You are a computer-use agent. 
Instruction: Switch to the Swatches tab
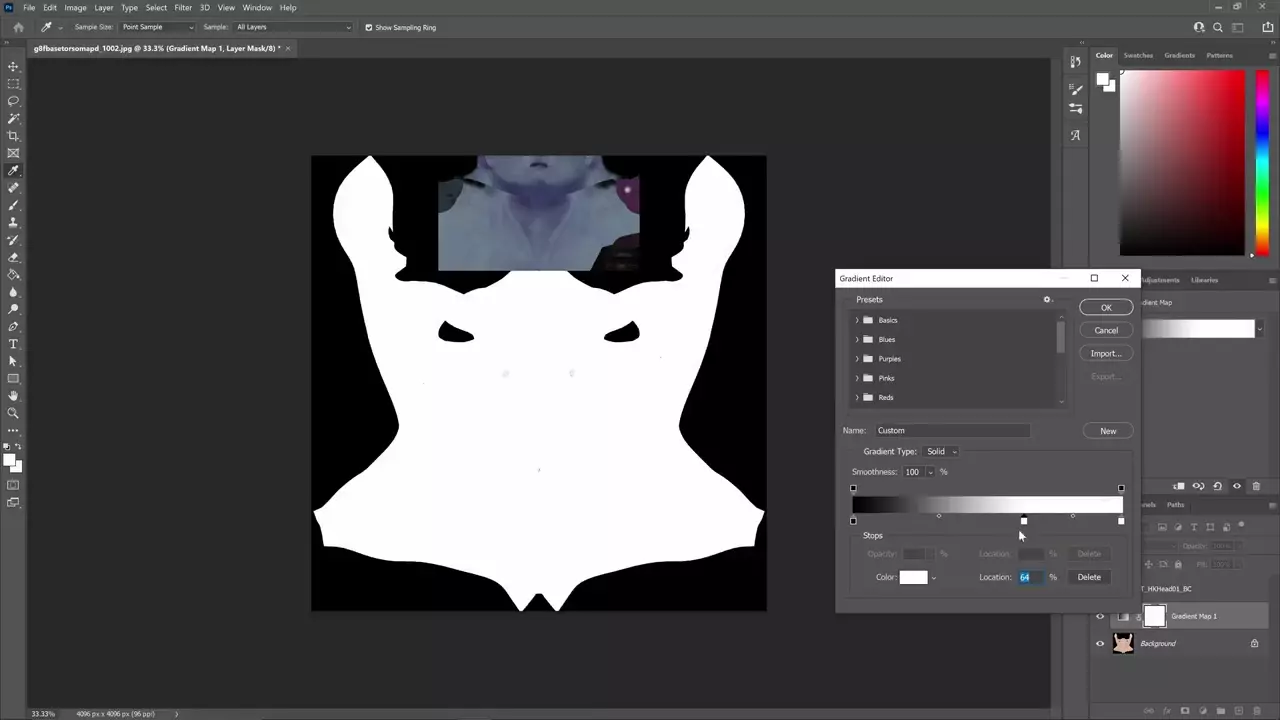[1138, 56]
